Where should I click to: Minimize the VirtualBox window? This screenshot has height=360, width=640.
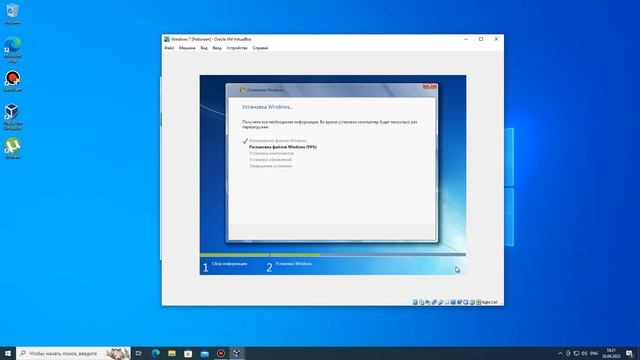point(466,39)
